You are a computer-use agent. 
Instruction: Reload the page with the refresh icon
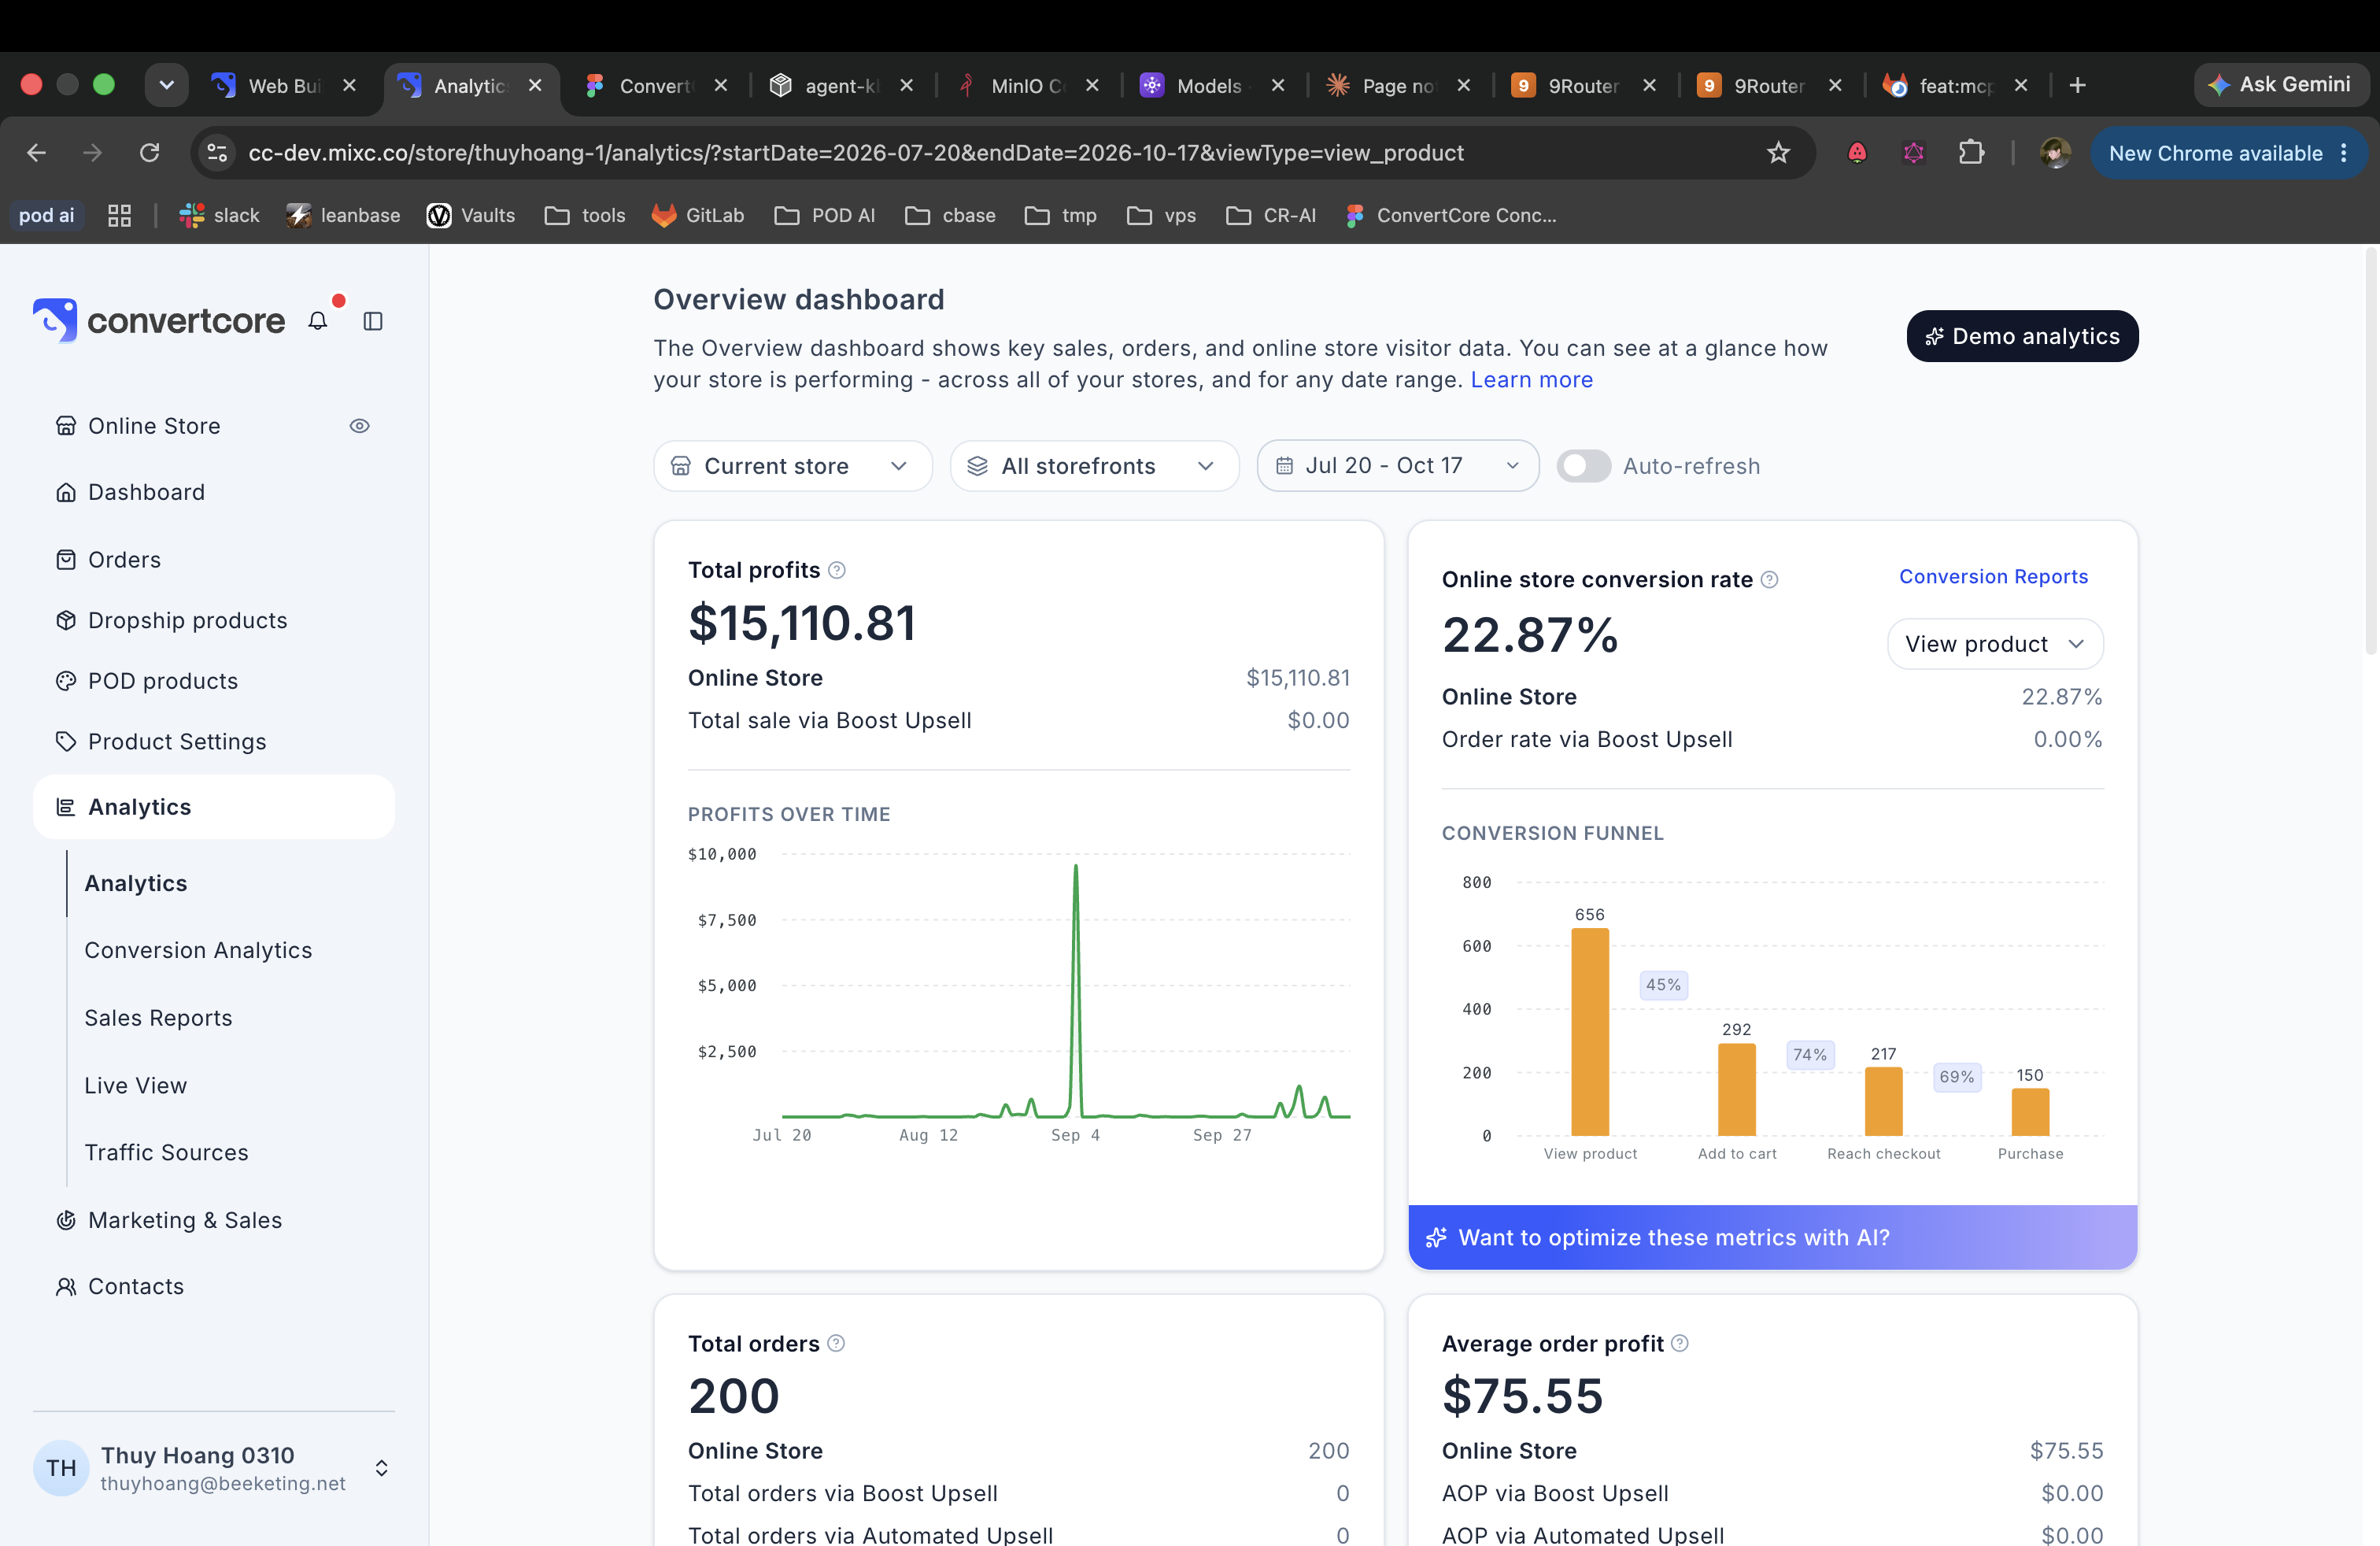click(150, 153)
